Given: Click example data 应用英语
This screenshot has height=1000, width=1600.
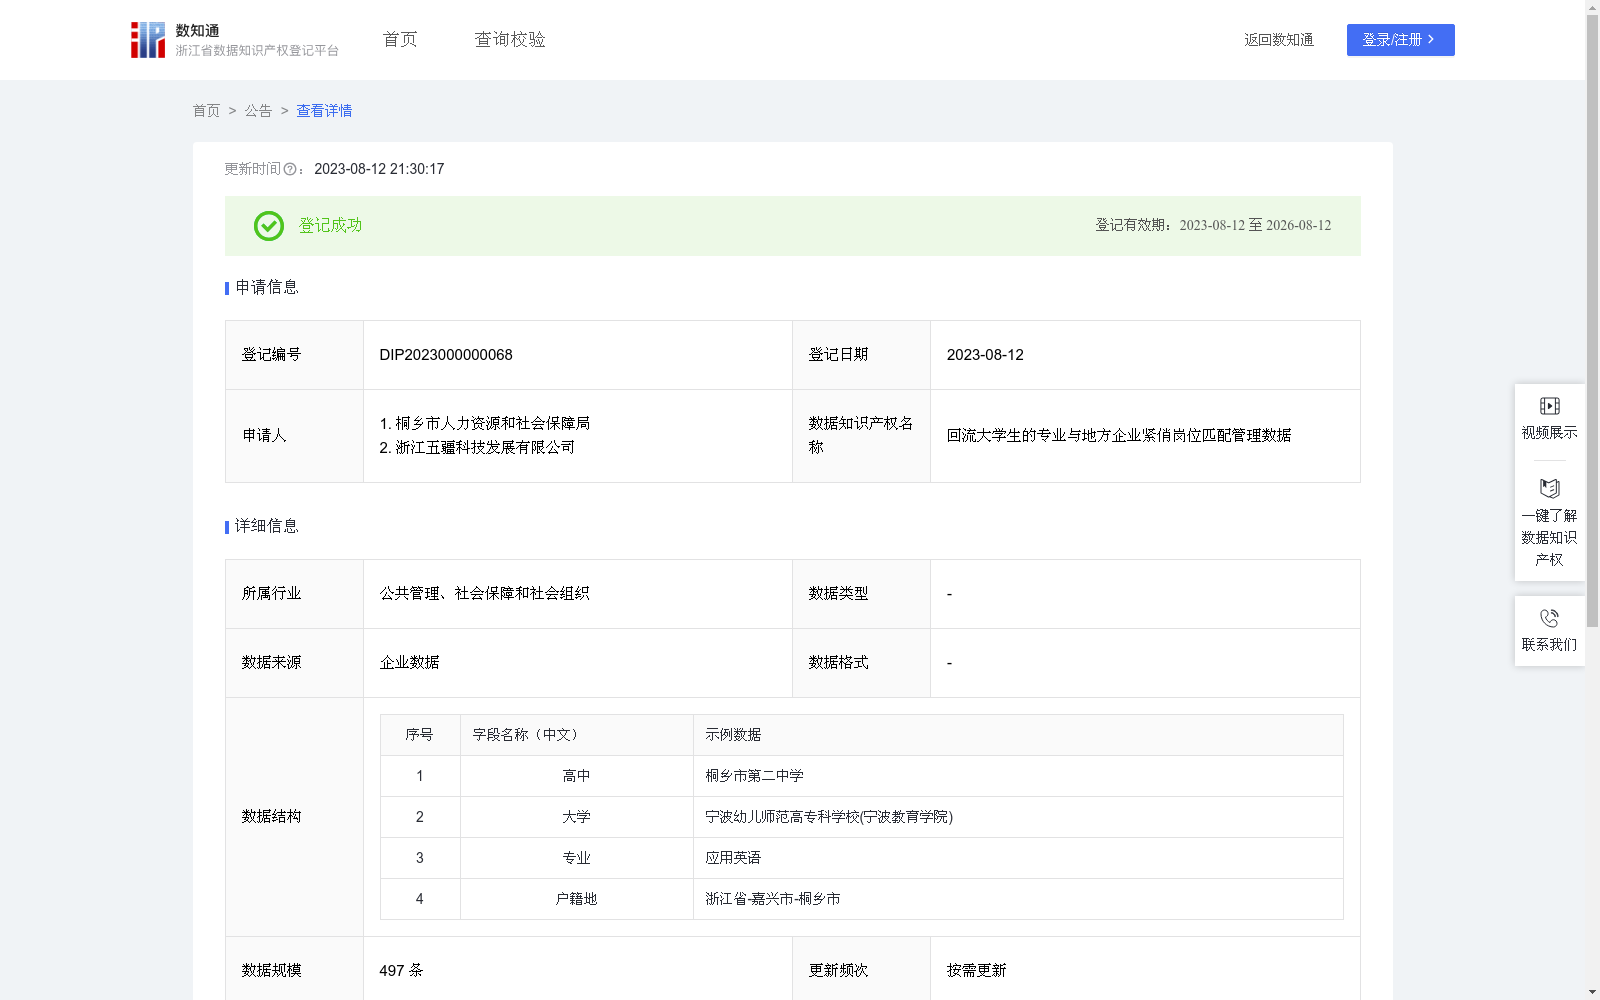Looking at the screenshot, I should coord(733,858).
